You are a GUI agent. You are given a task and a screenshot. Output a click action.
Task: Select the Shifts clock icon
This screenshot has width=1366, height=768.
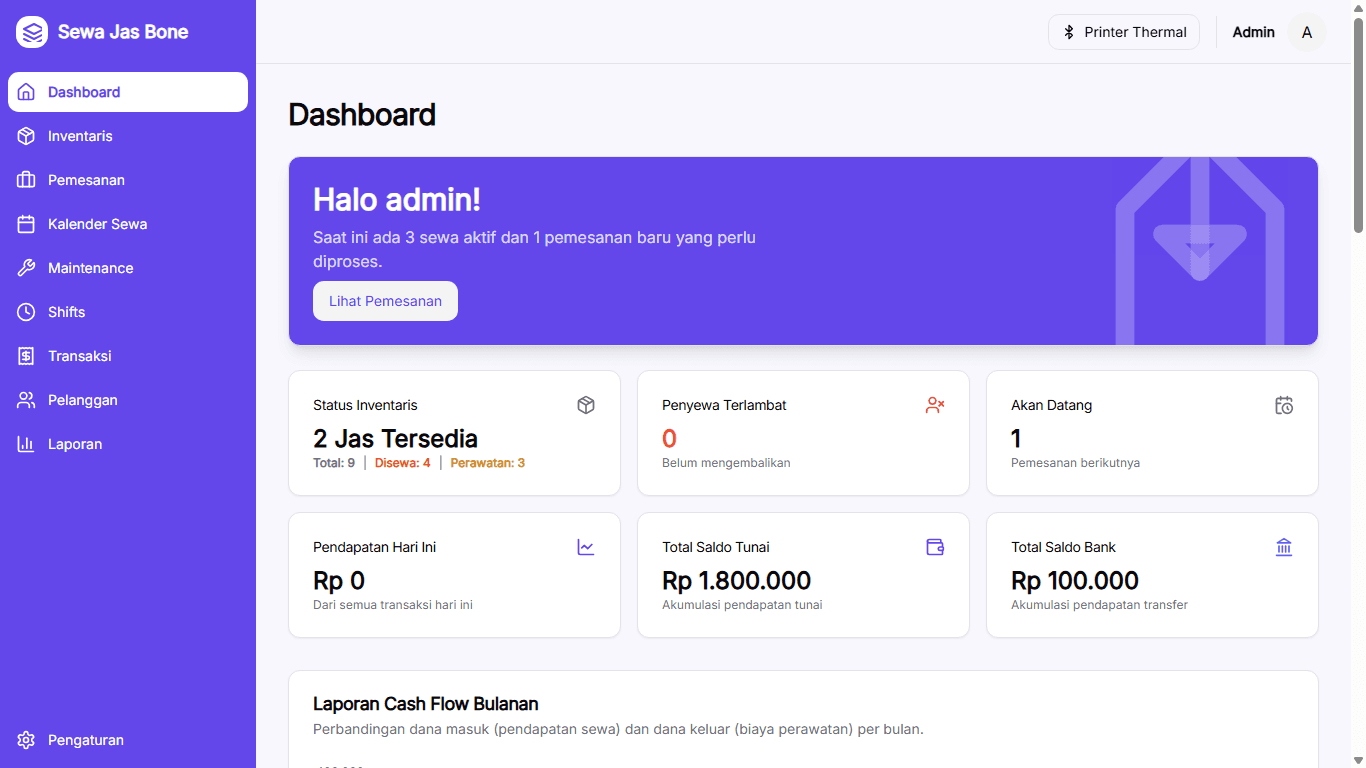click(x=27, y=311)
